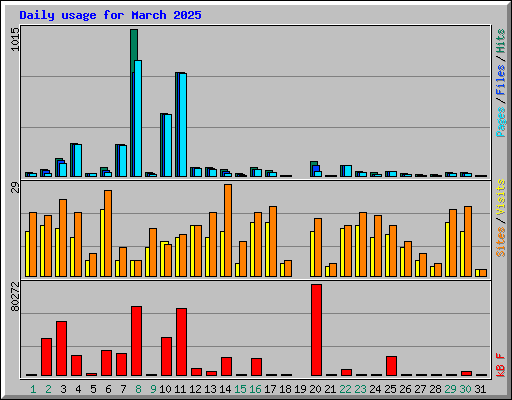Click day 6 on the date axis
This screenshot has height=400, width=512.
(x=108, y=389)
